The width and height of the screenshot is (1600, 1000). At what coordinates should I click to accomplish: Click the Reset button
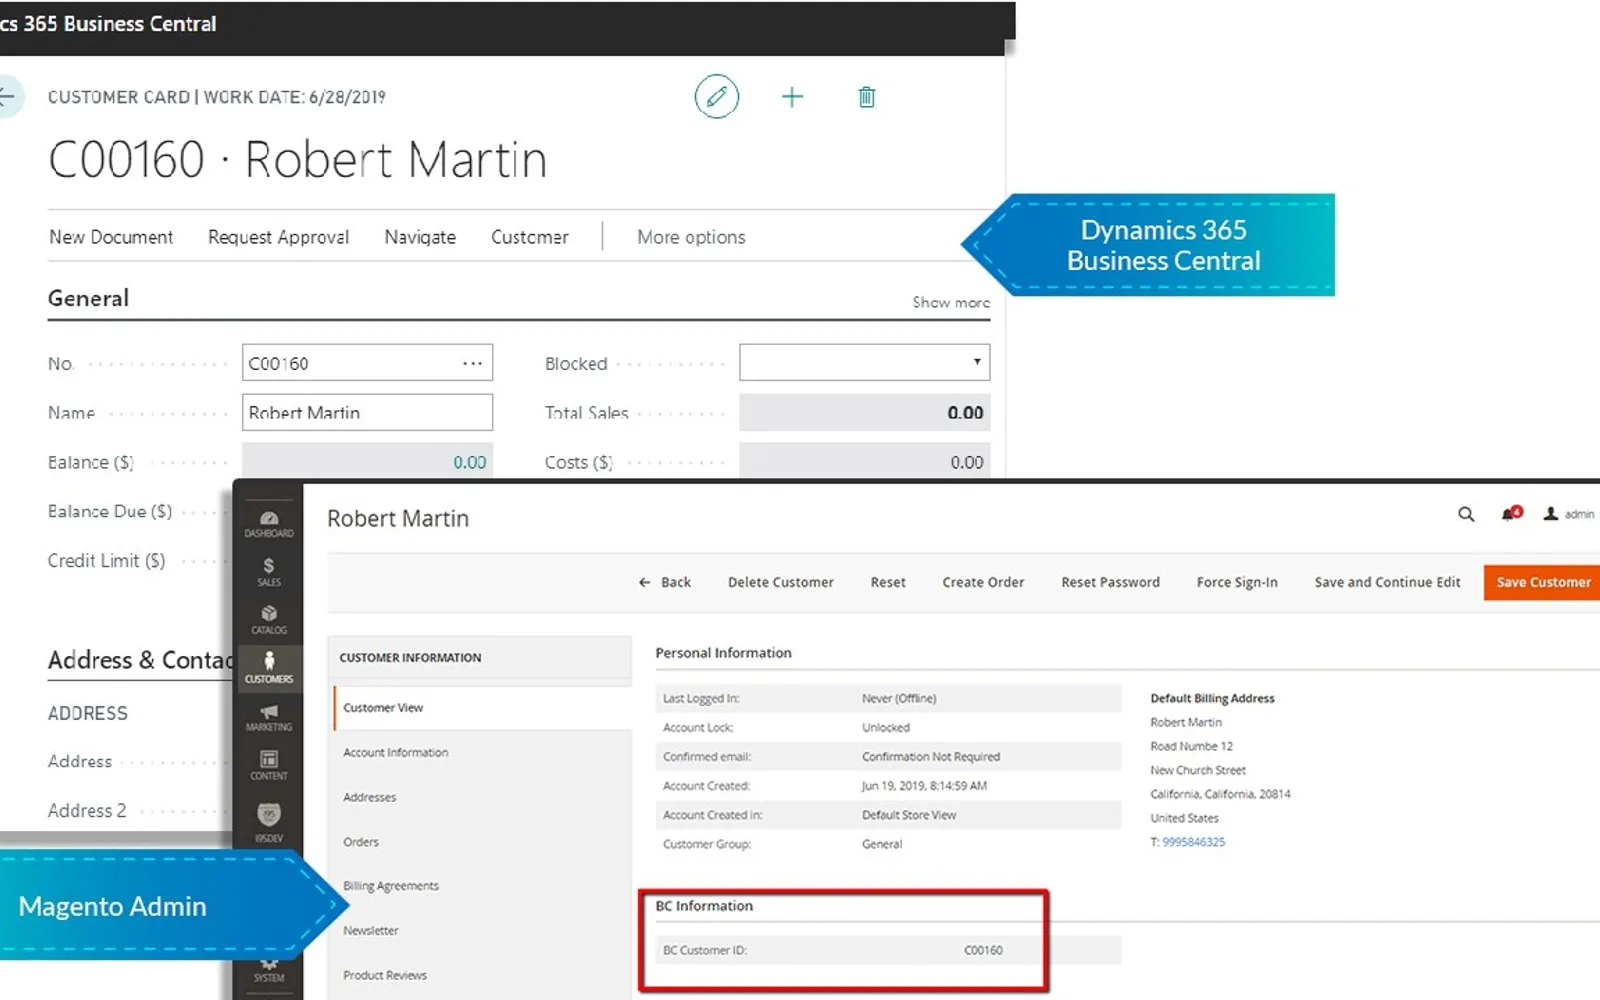point(888,582)
